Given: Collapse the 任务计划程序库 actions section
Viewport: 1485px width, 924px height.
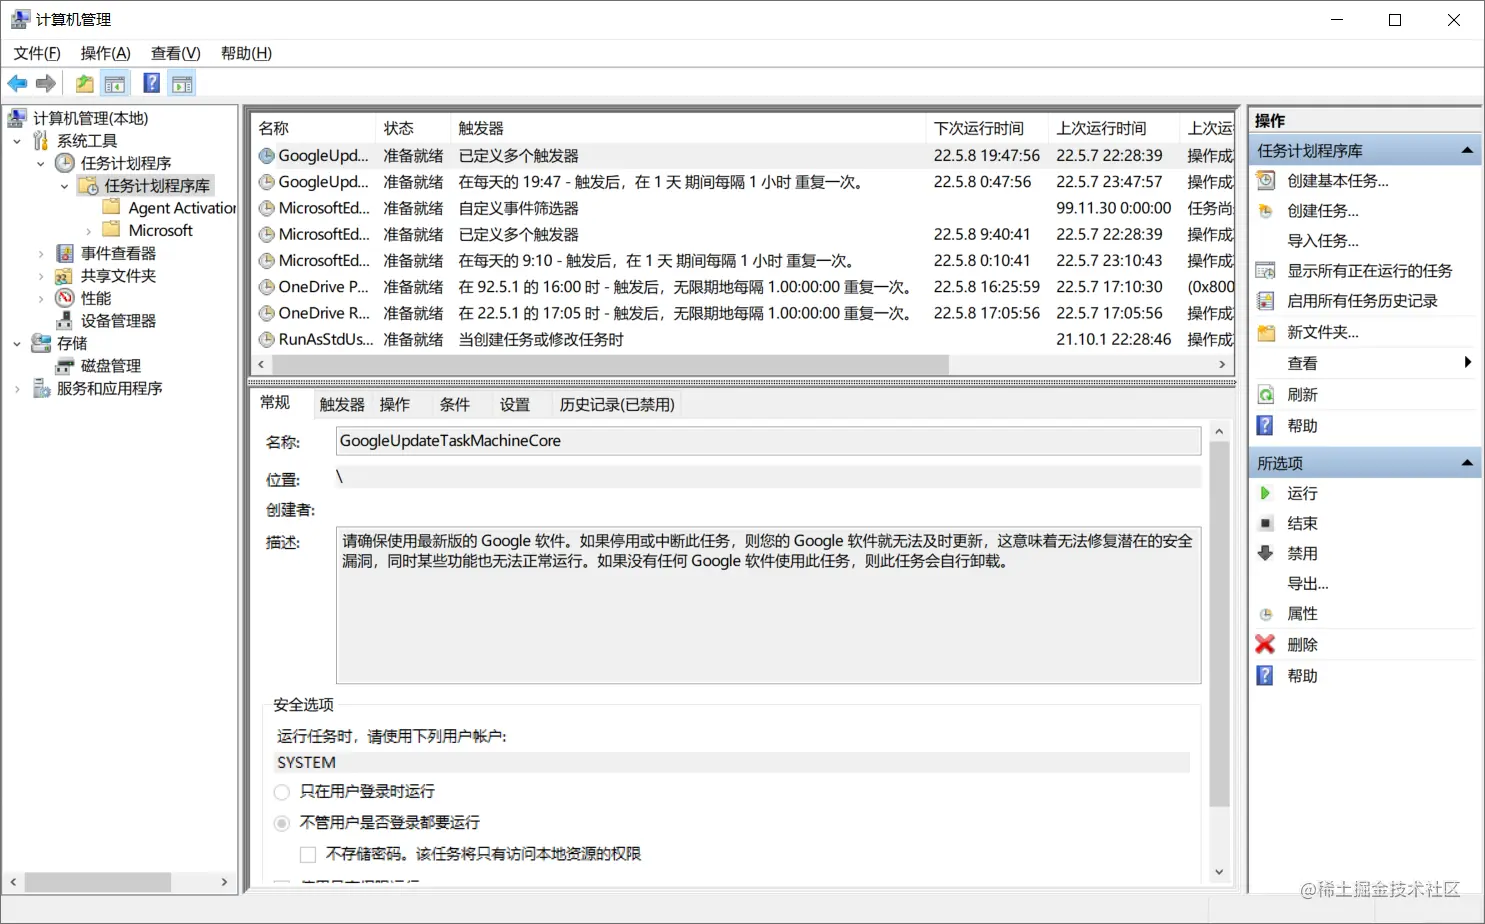Looking at the screenshot, I should (x=1467, y=151).
